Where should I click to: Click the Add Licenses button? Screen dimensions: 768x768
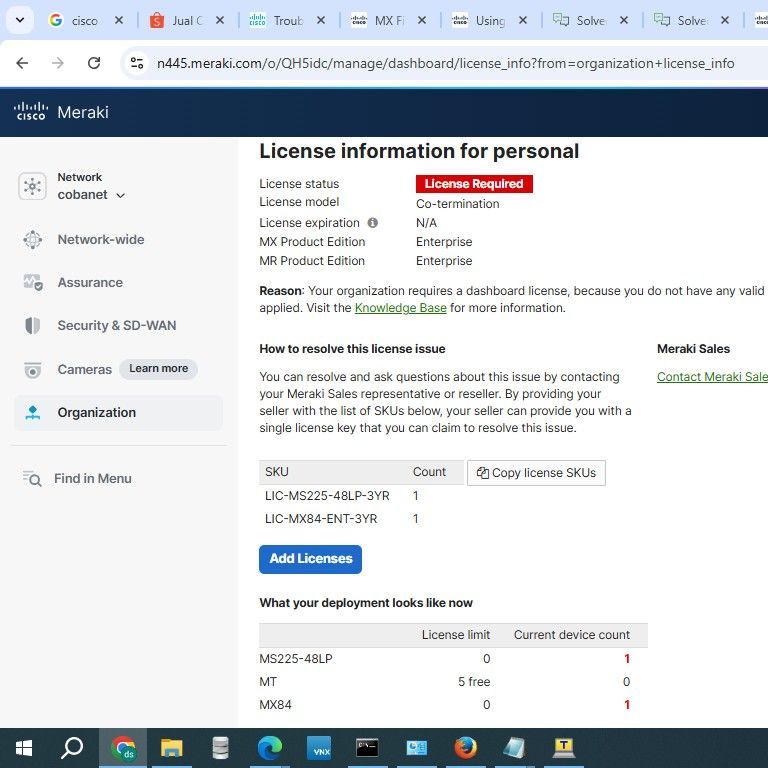tap(310, 559)
